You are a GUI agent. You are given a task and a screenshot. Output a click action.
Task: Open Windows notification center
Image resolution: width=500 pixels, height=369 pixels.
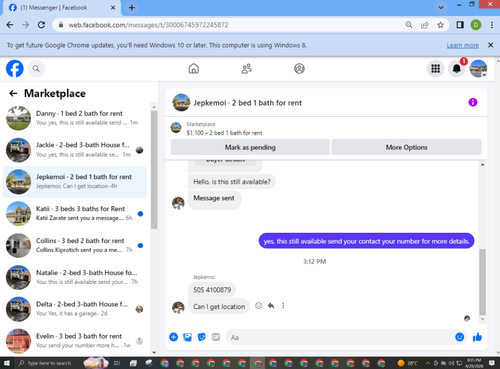(492, 363)
